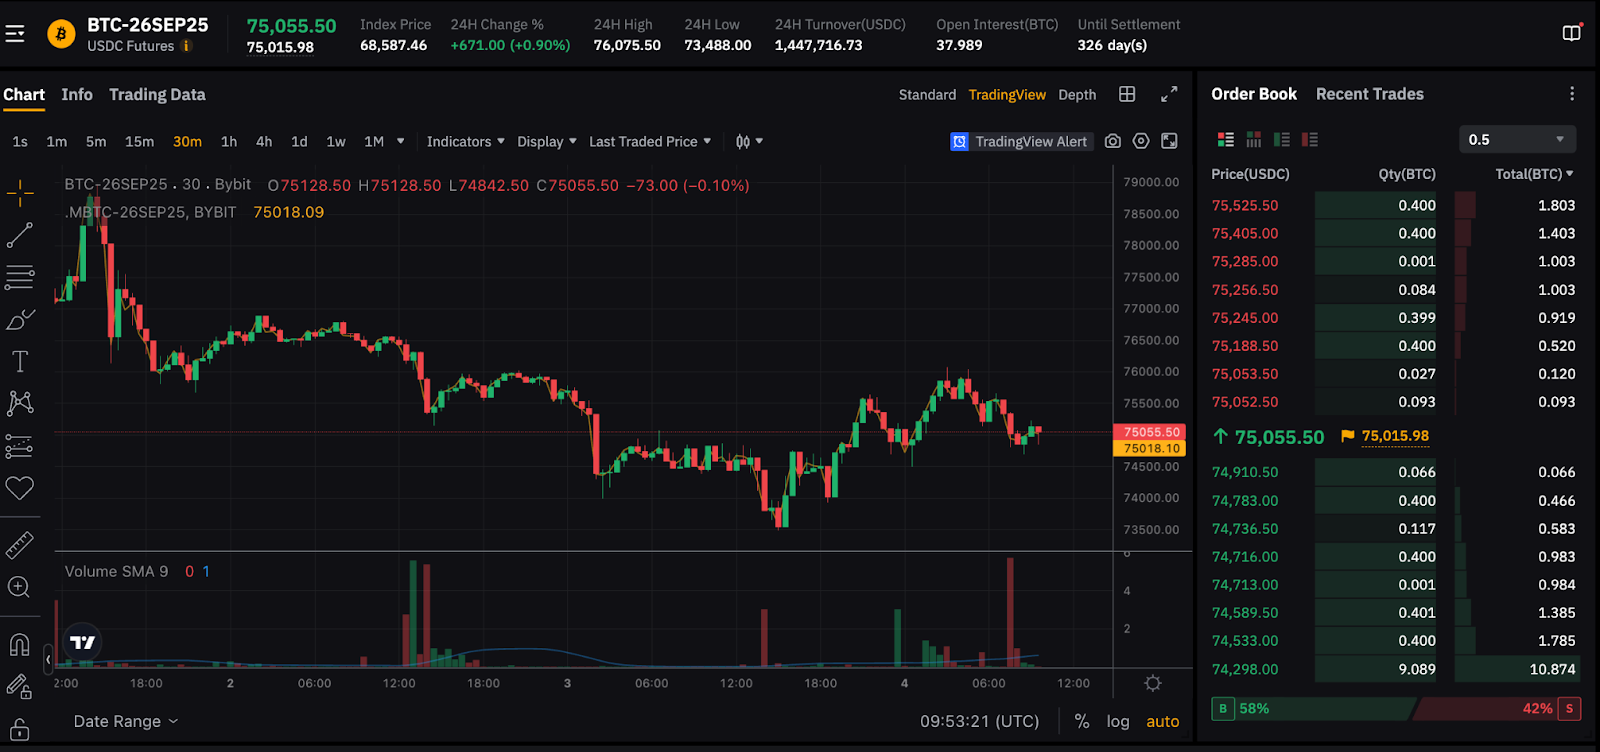Click the buy/sell ratio bar at 58%
Image resolution: width=1600 pixels, height=752 pixels.
(x=1395, y=708)
